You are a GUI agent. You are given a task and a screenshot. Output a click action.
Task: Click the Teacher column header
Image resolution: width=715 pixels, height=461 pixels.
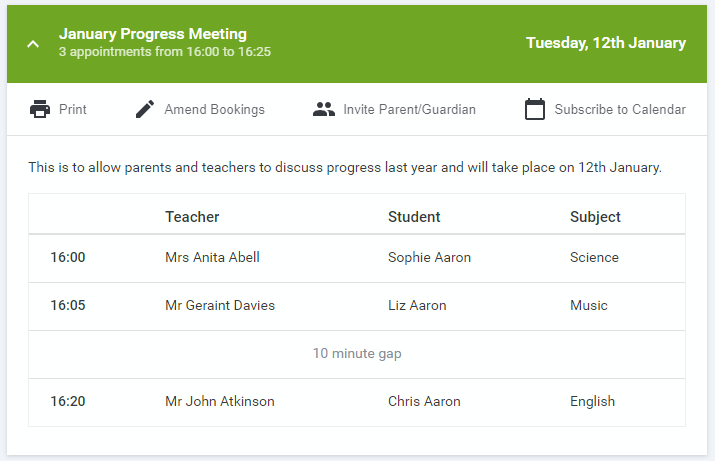click(x=192, y=217)
